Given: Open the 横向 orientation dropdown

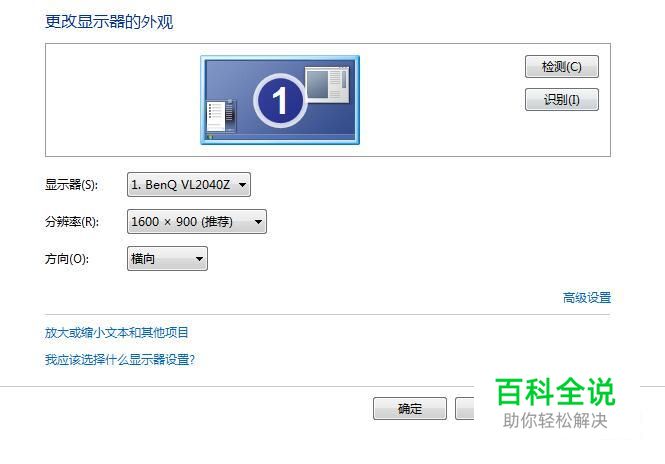Looking at the screenshot, I should point(167,258).
